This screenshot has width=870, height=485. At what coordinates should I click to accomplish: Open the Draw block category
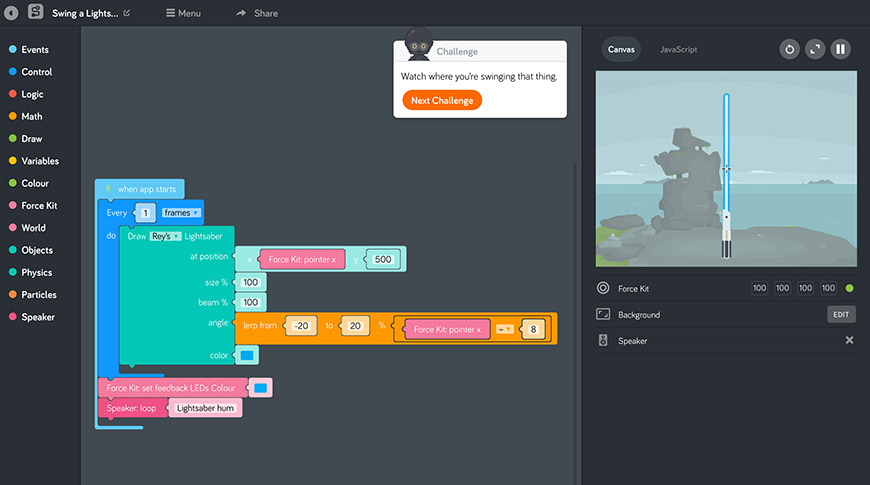point(26,138)
